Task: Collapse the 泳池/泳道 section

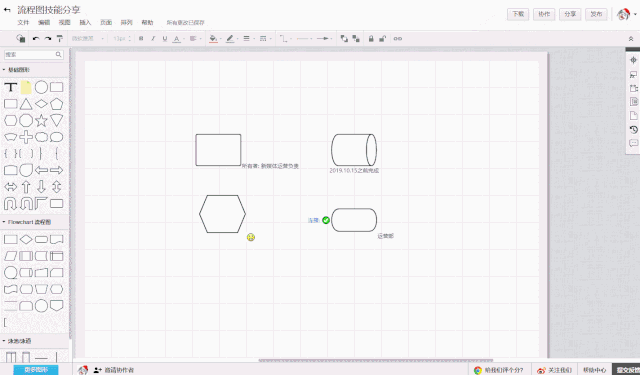Action: click(x=17, y=341)
